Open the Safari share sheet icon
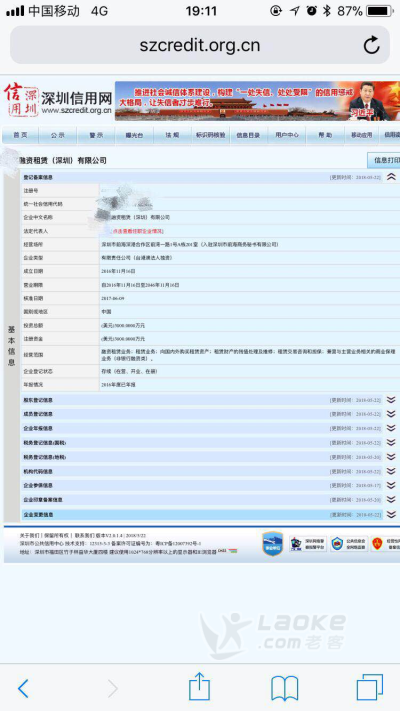This screenshot has width=400, height=711. coord(199,687)
